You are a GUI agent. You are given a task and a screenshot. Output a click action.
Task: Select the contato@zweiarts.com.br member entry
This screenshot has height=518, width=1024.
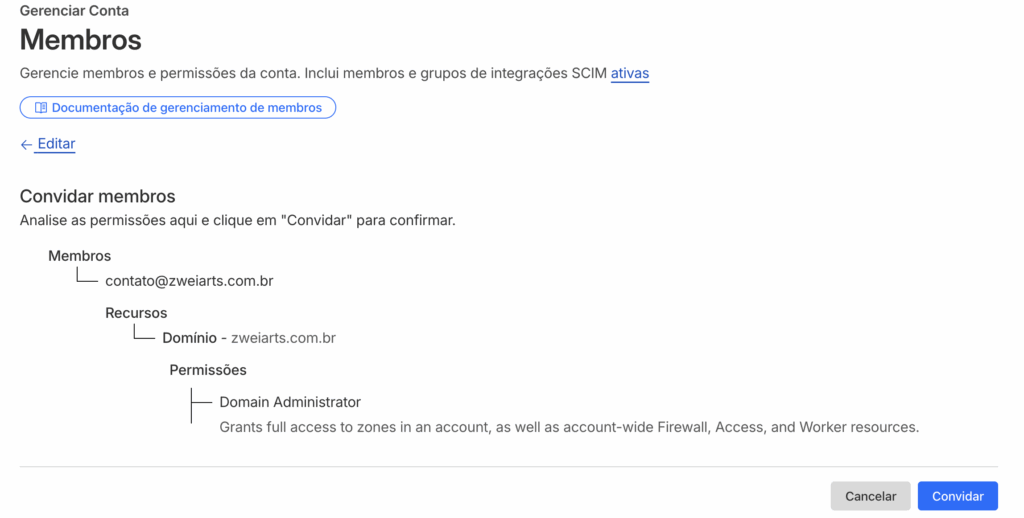(189, 281)
